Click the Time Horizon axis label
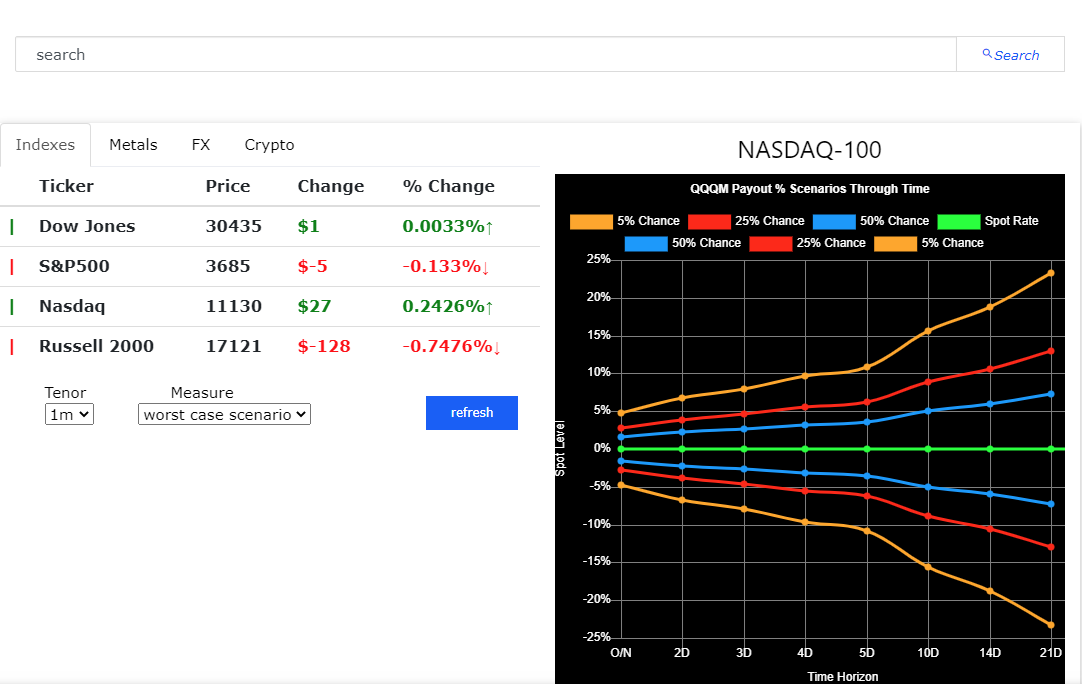 [843, 677]
